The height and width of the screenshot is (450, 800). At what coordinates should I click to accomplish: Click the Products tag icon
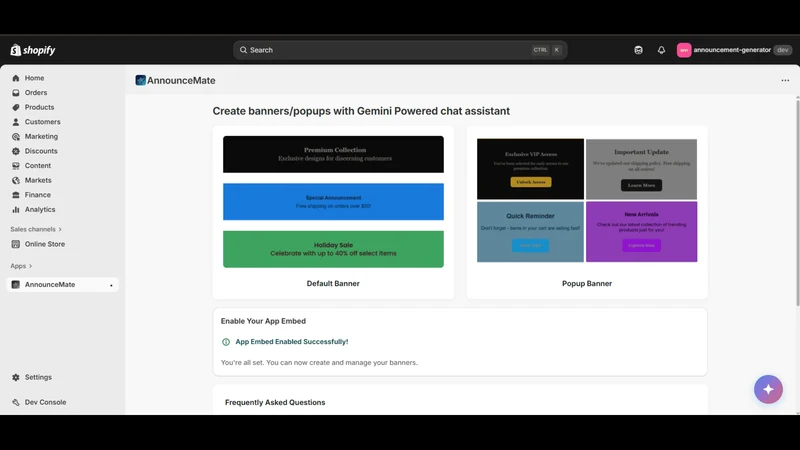pos(16,107)
